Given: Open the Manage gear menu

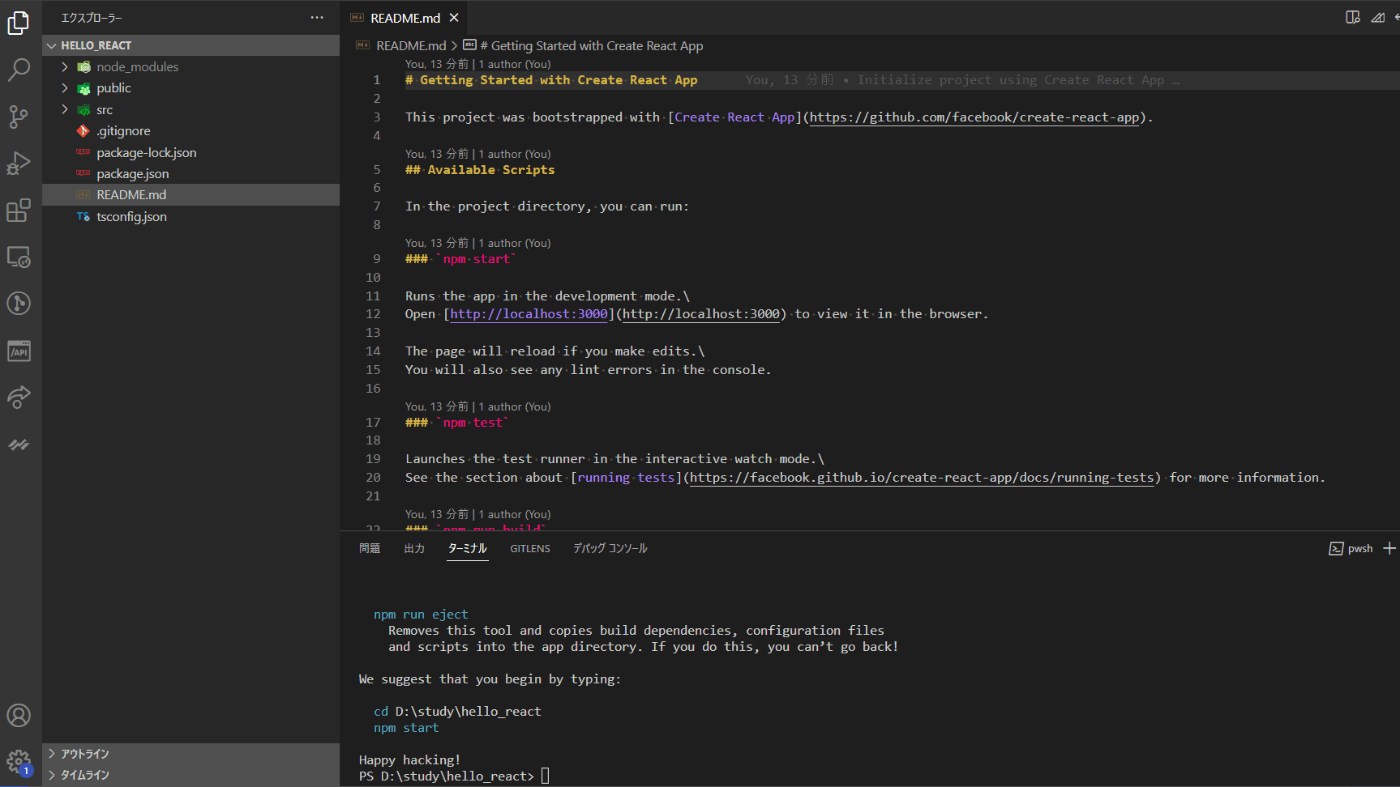Looking at the screenshot, I should coord(18,762).
